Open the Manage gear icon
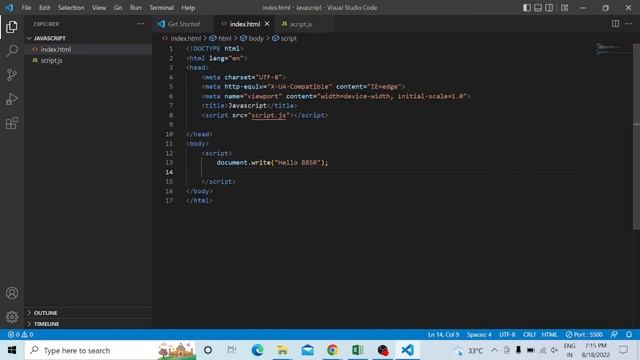 (x=12, y=317)
